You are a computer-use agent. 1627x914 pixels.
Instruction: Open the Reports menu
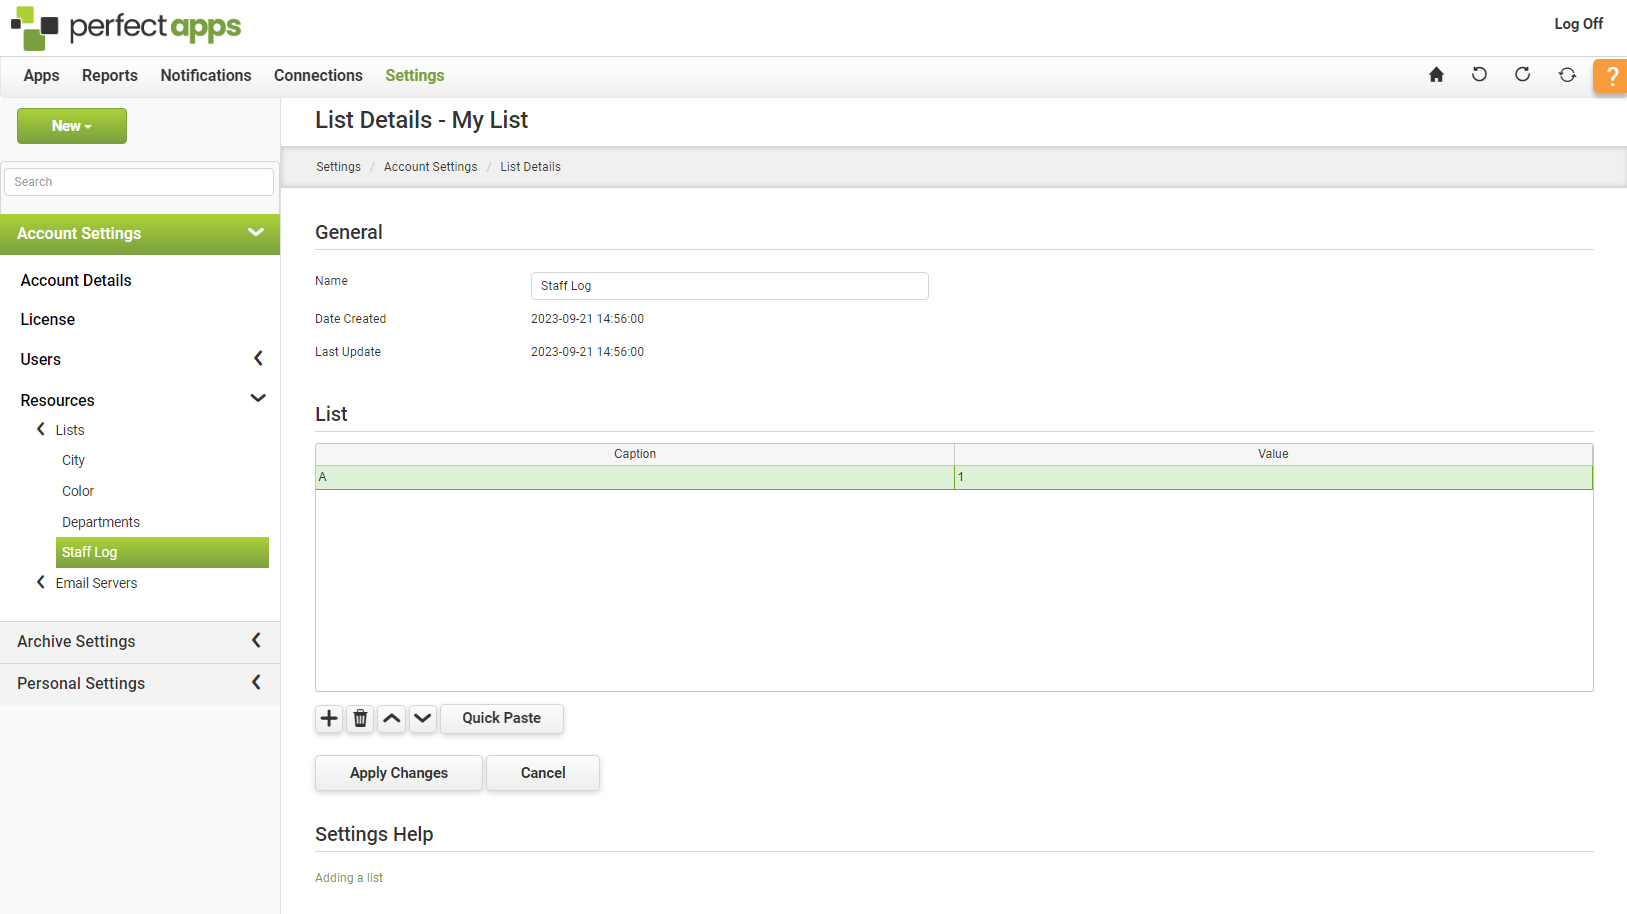(110, 75)
